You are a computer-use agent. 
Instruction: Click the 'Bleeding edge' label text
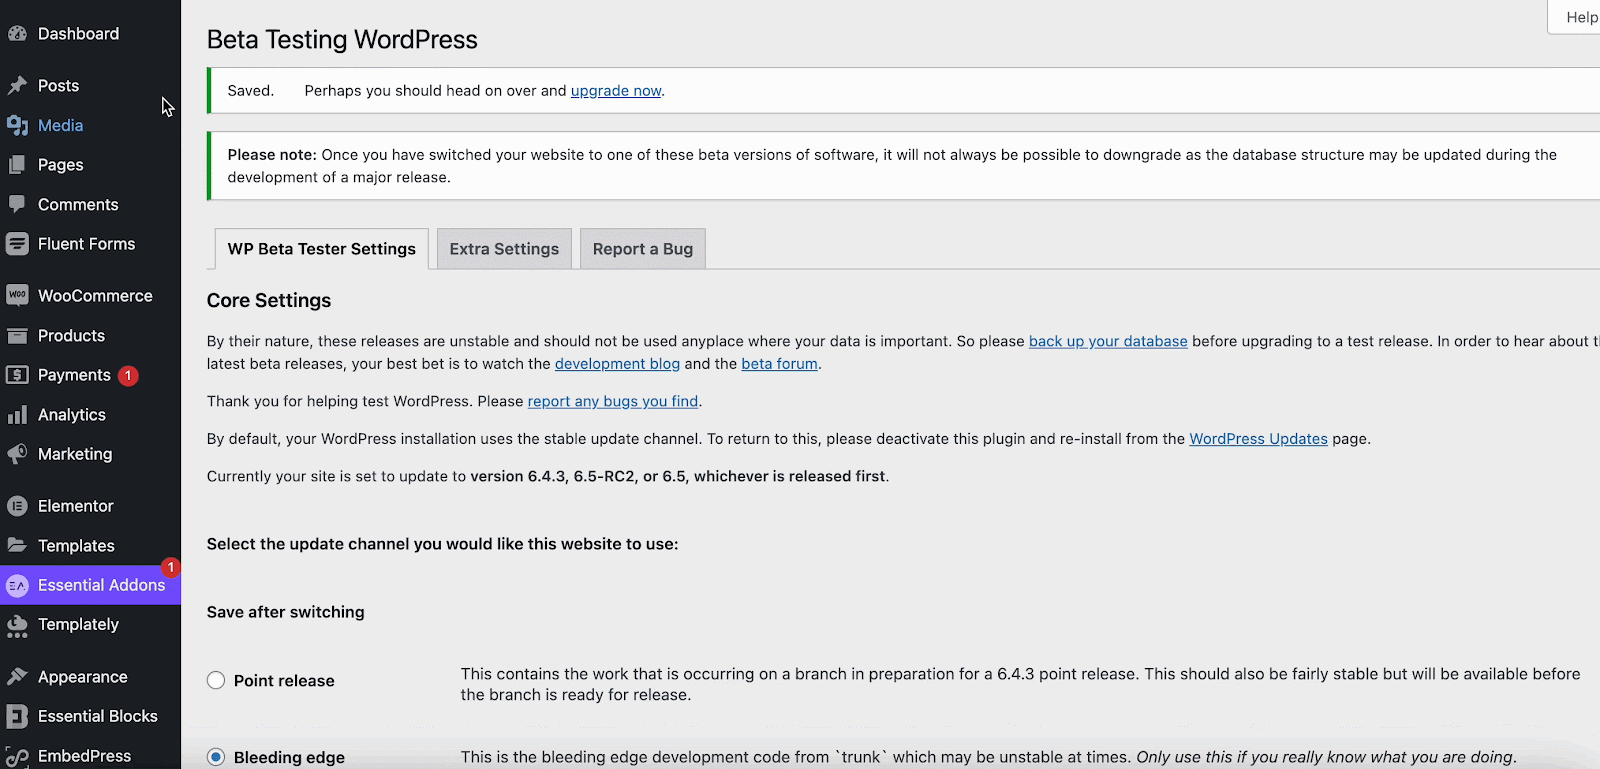[x=289, y=758]
